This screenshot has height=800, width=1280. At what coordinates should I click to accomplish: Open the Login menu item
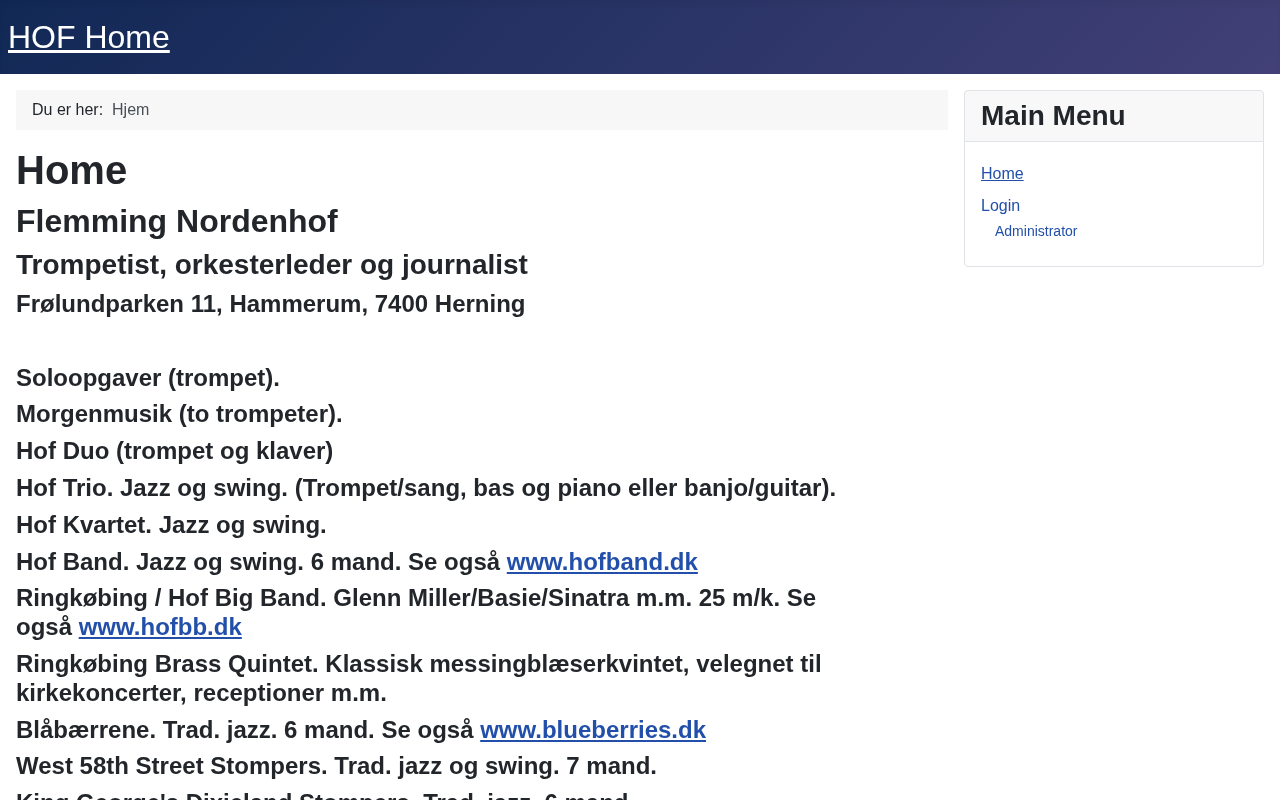[x=1000, y=206]
